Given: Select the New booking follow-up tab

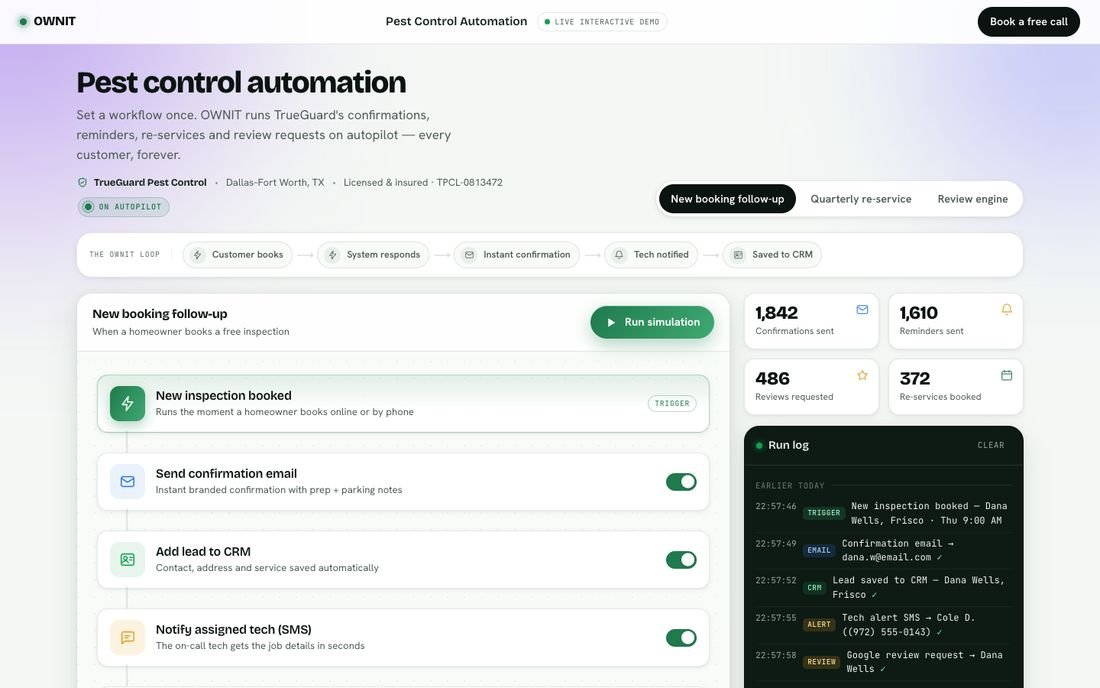Looking at the screenshot, I should 727,199.
